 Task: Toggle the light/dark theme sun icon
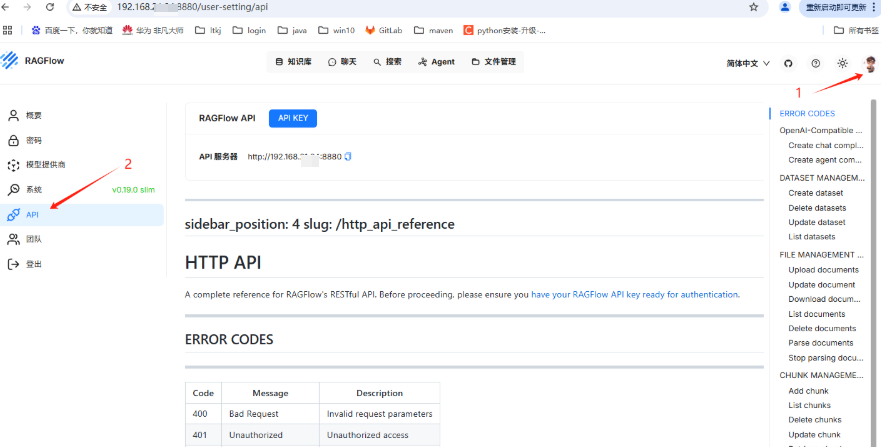(842, 63)
